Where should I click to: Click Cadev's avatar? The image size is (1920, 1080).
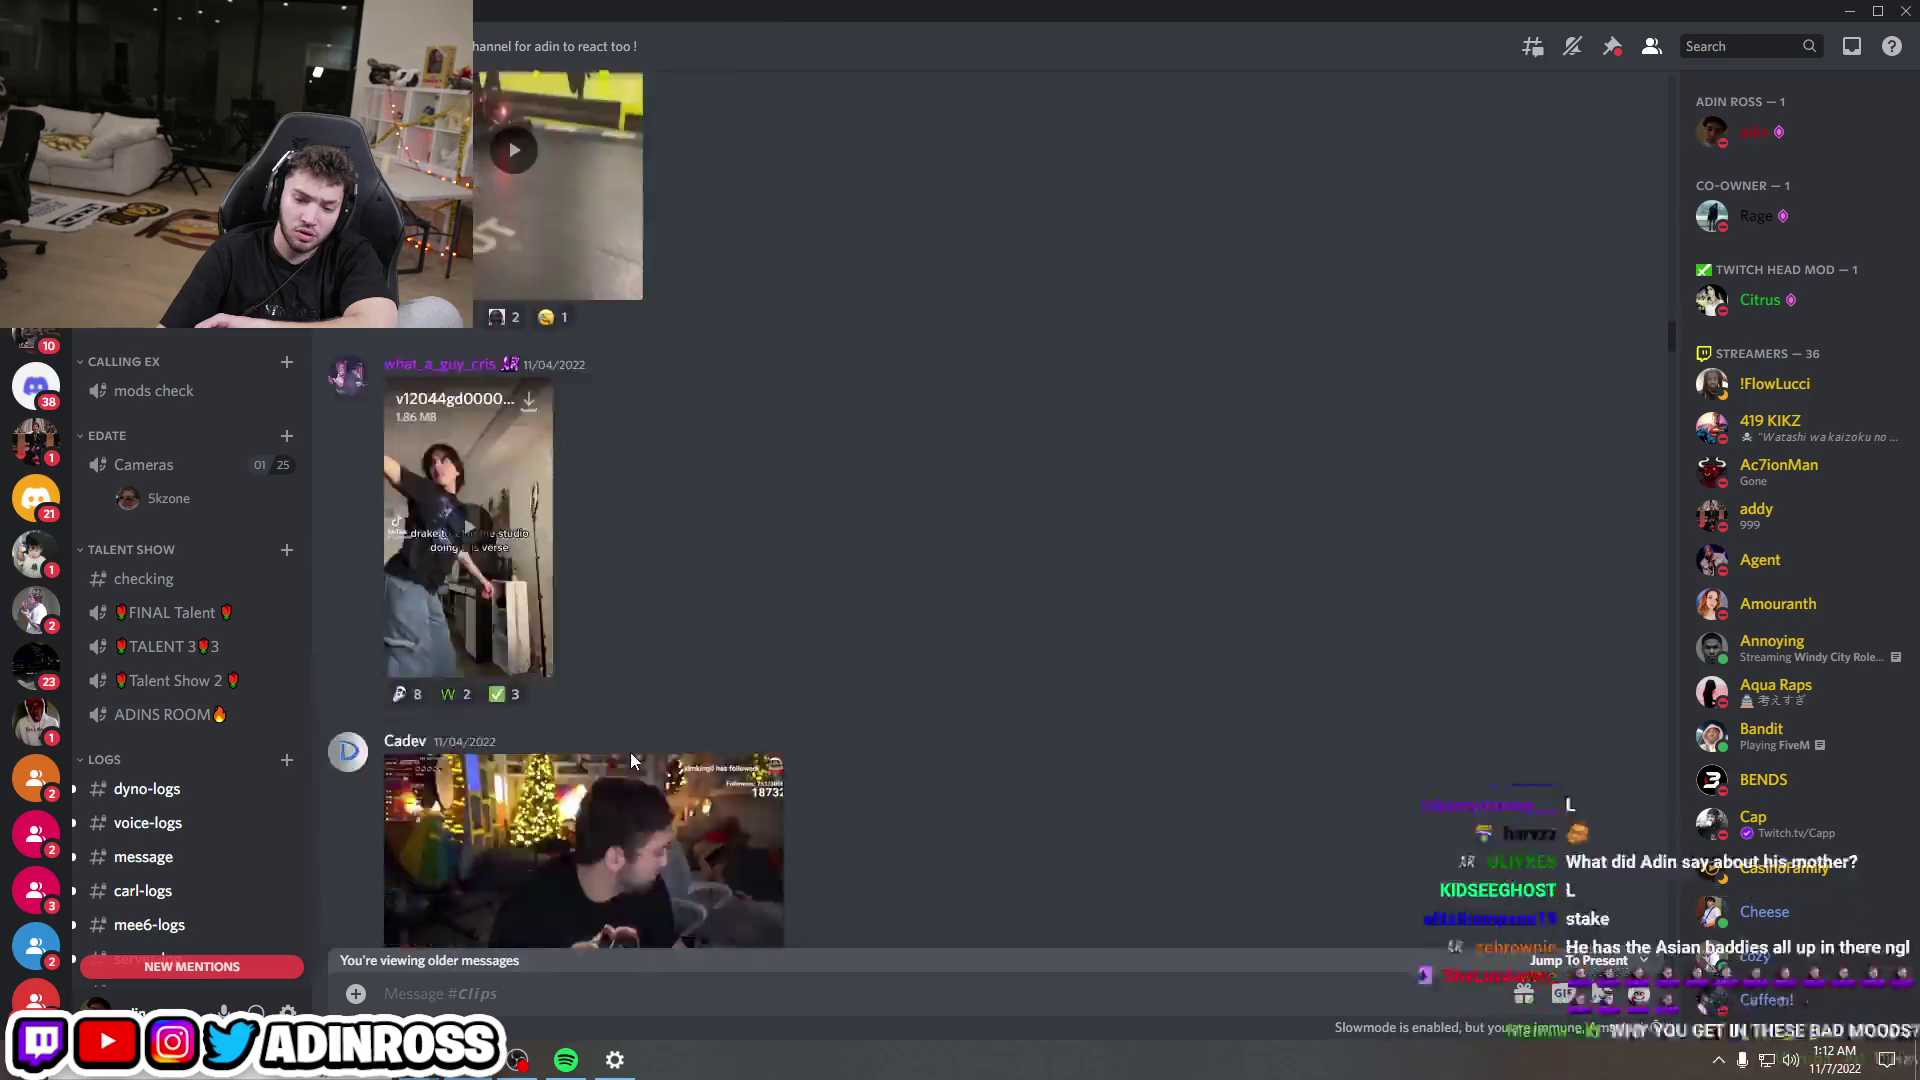[348, 752]
